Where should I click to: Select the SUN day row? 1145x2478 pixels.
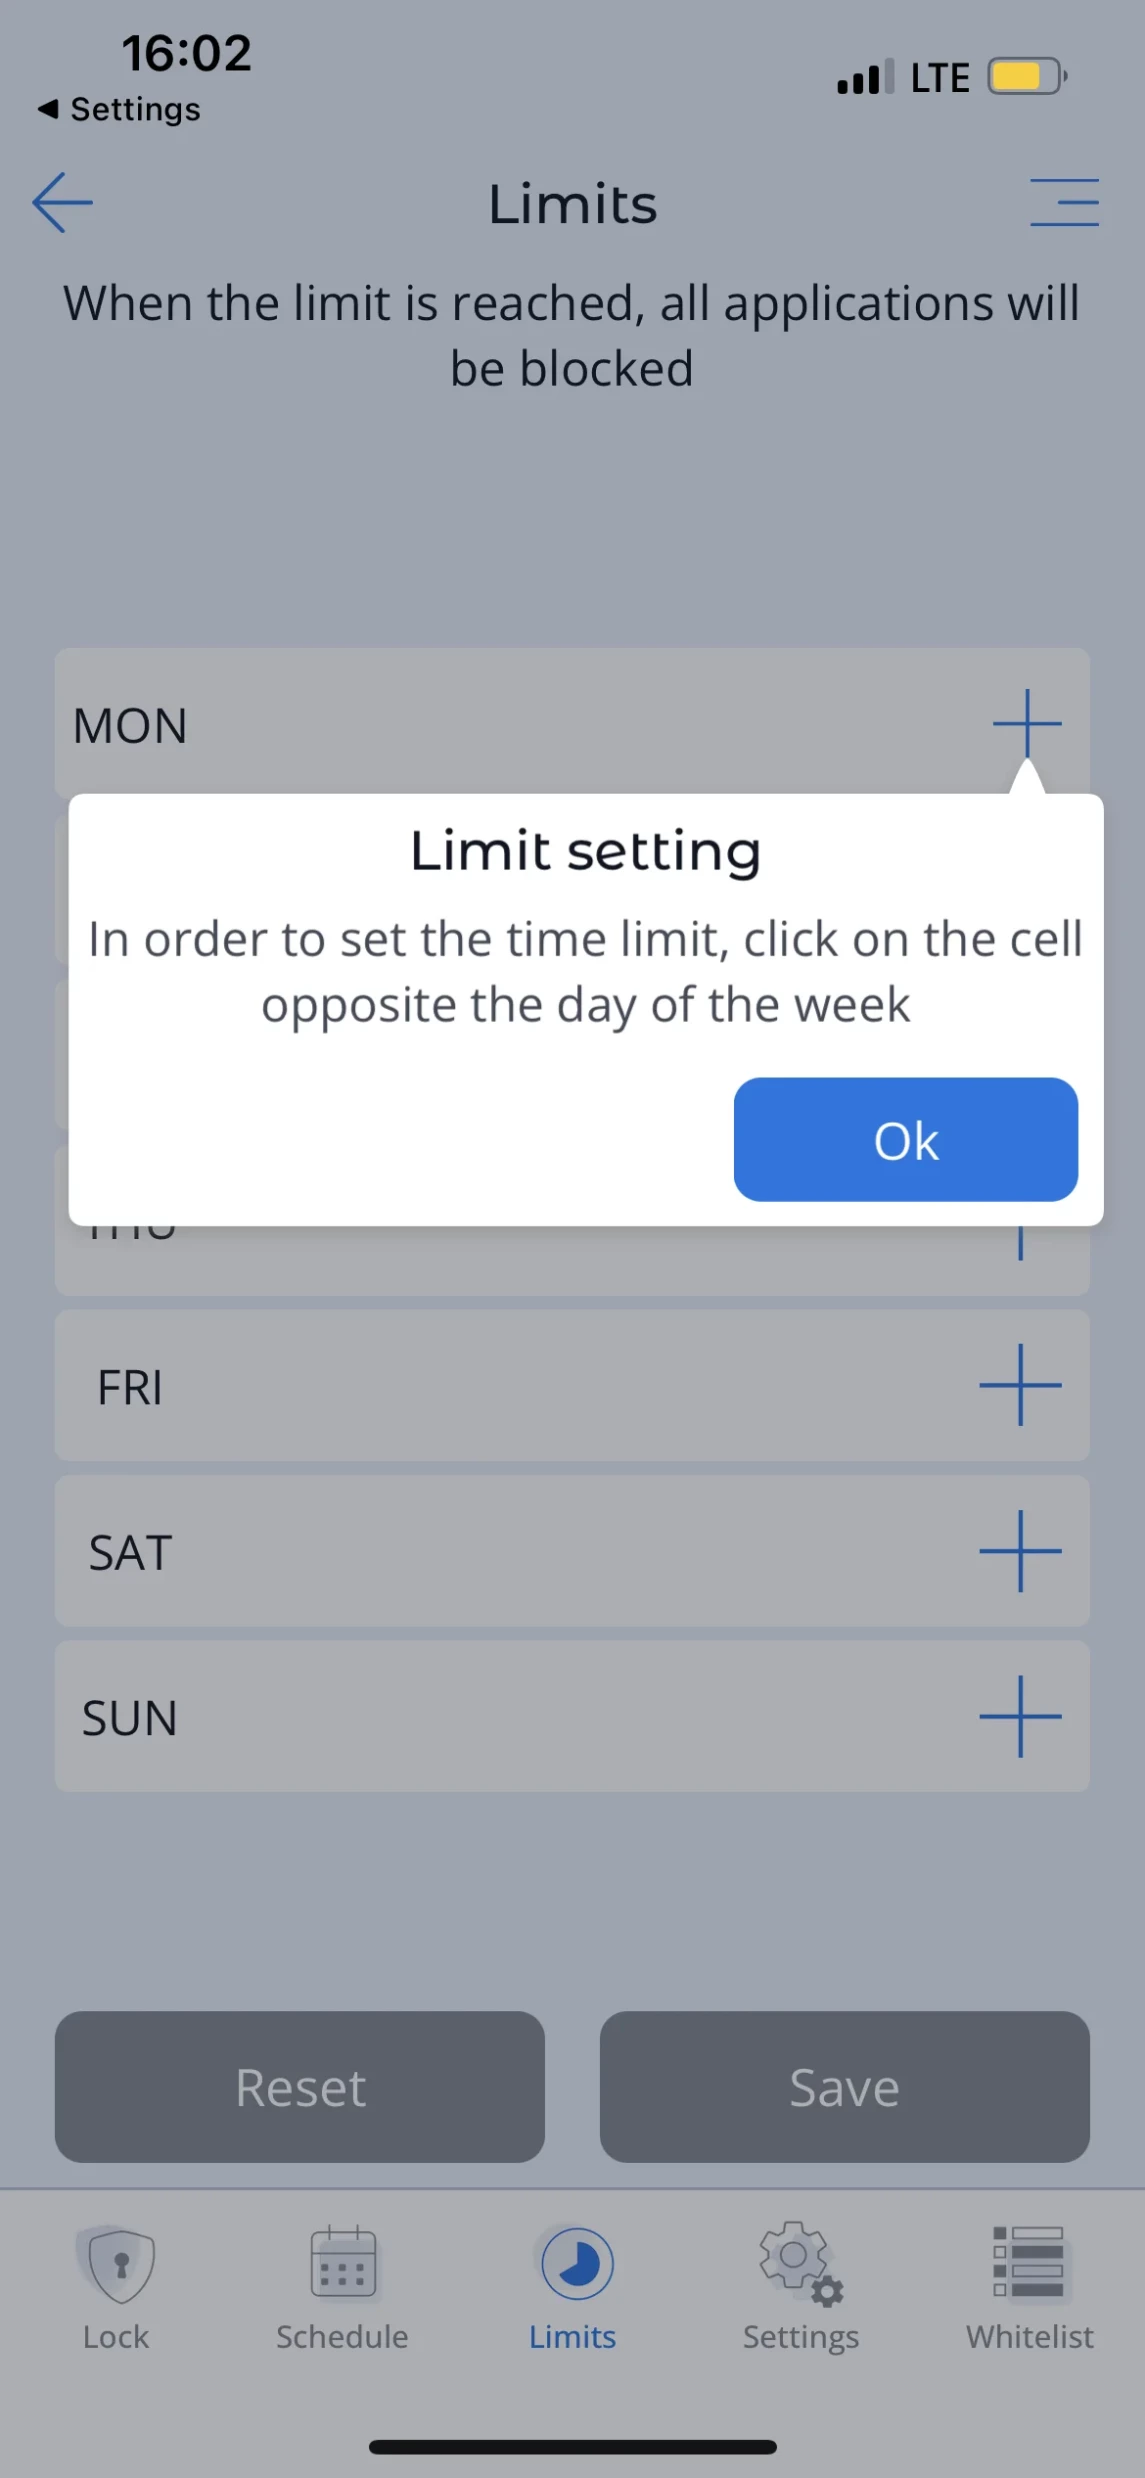coord(500,1718)
